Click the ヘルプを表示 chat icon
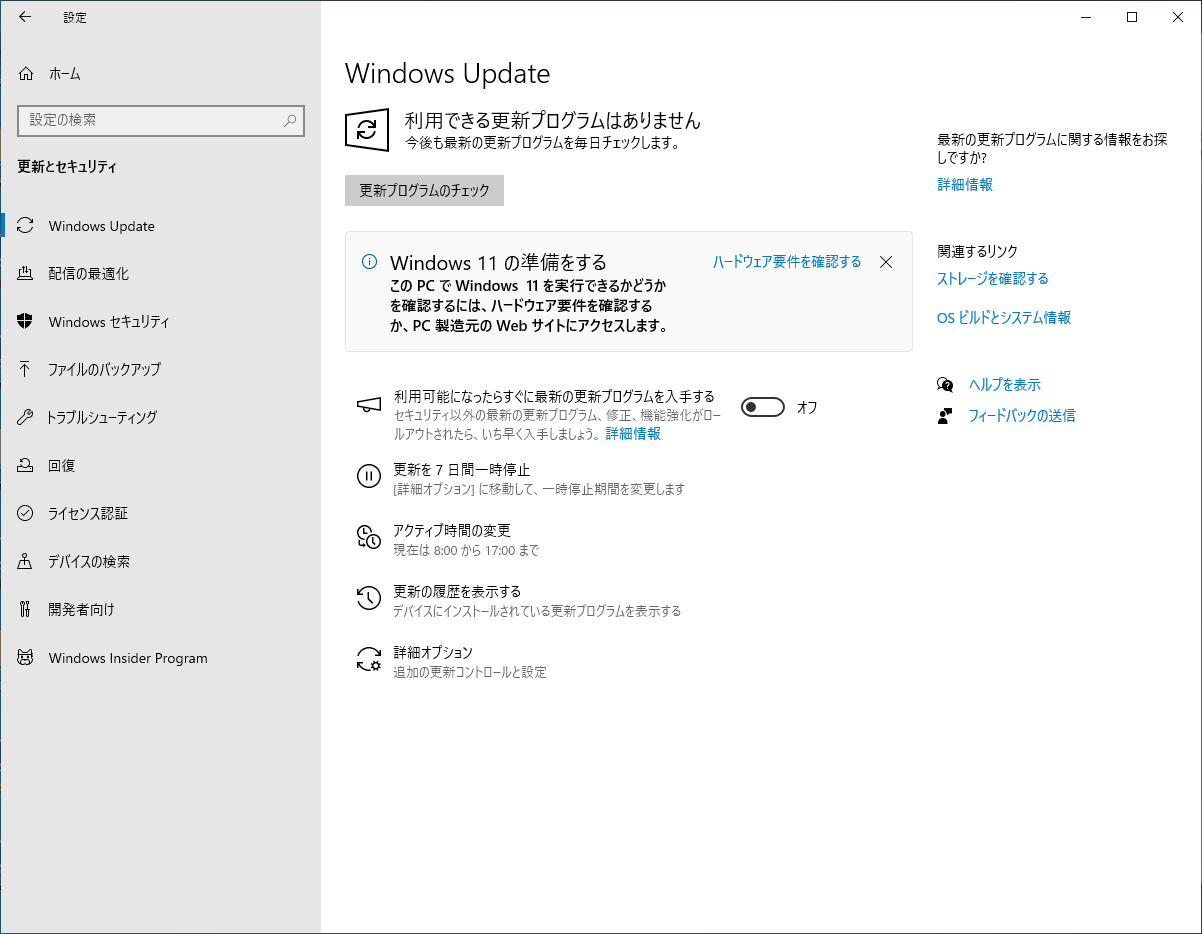 tap(945, 384)
